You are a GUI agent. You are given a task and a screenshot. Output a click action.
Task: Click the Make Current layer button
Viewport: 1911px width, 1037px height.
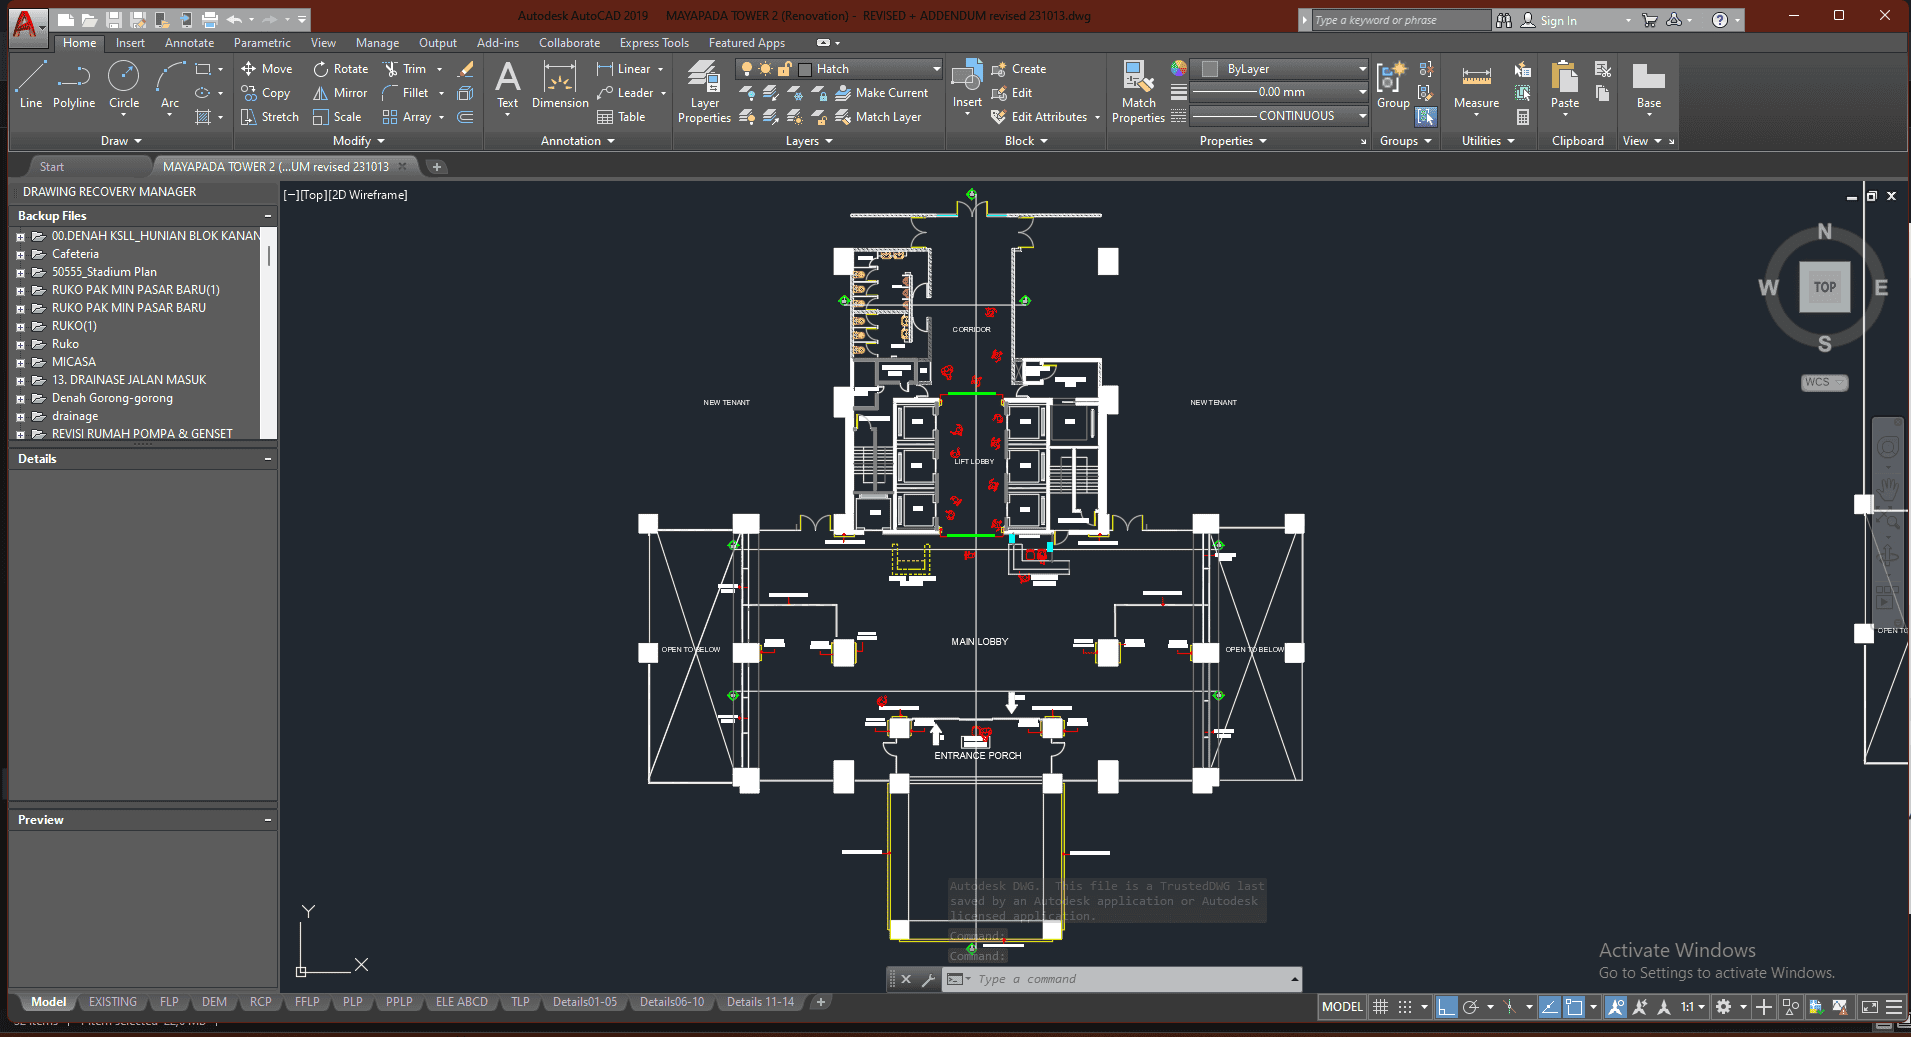882,93
